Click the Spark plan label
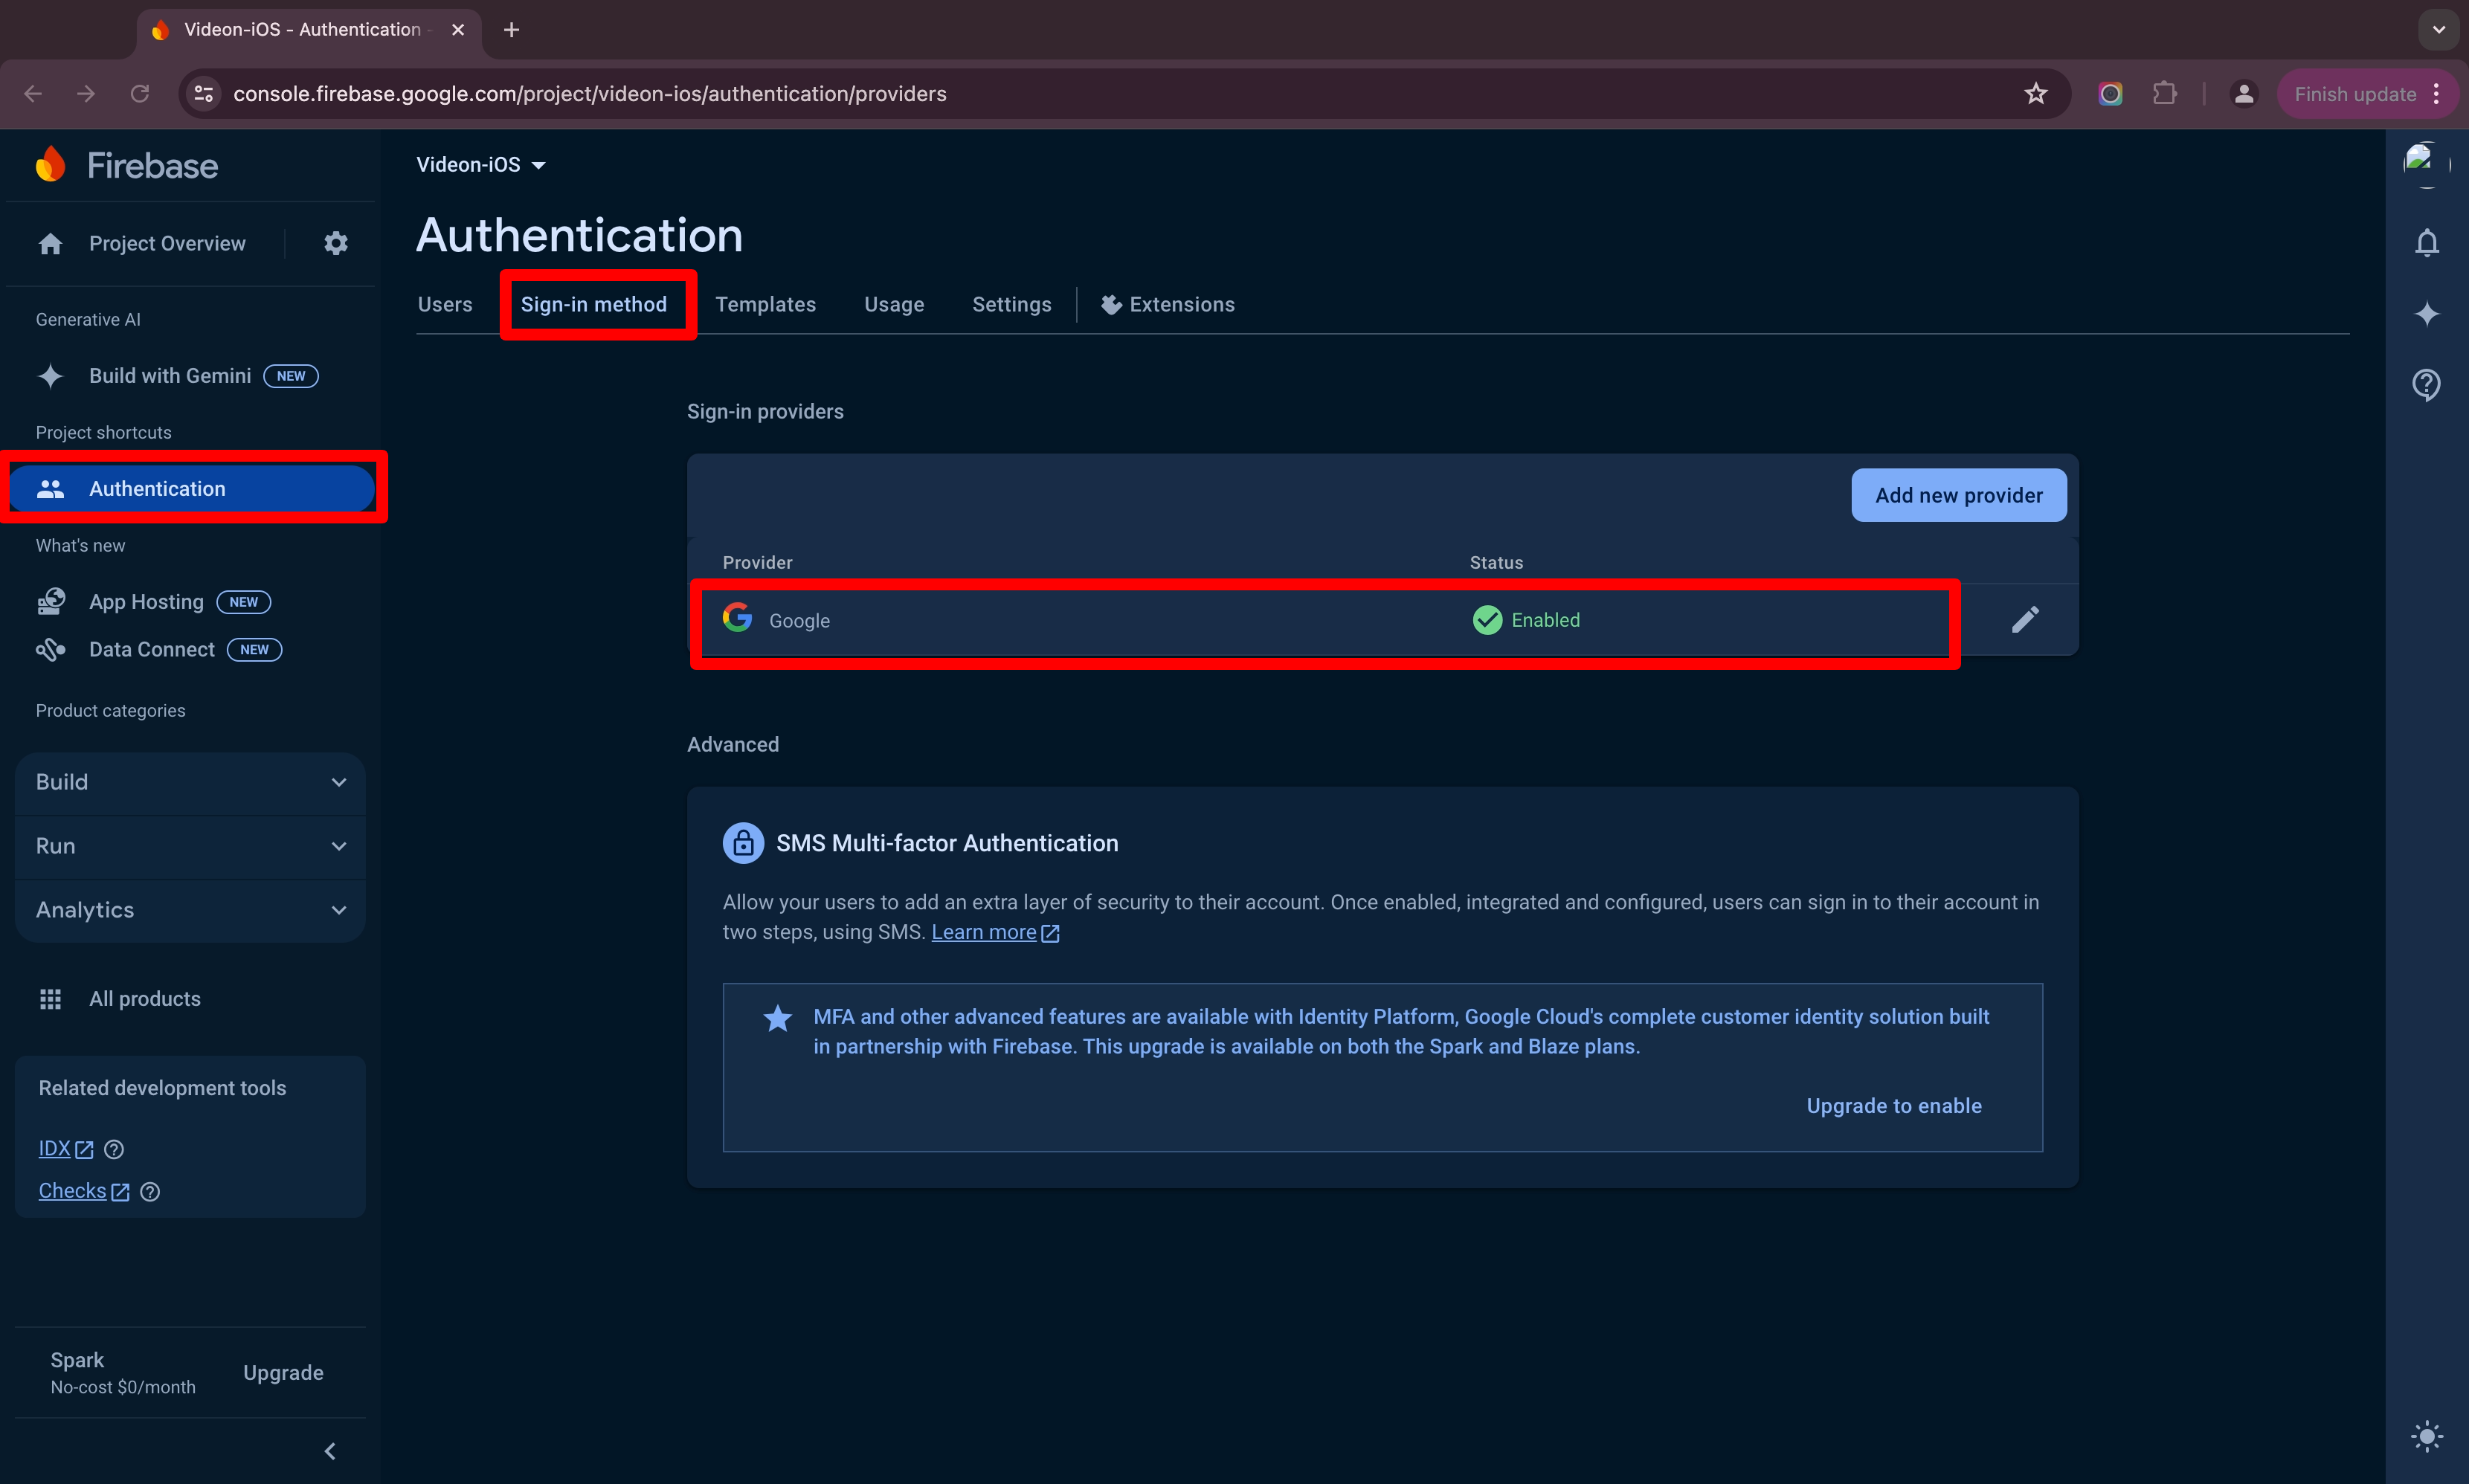Image resolution: width=2469 pixels, height=1484 pixels. pos(77,1360)
